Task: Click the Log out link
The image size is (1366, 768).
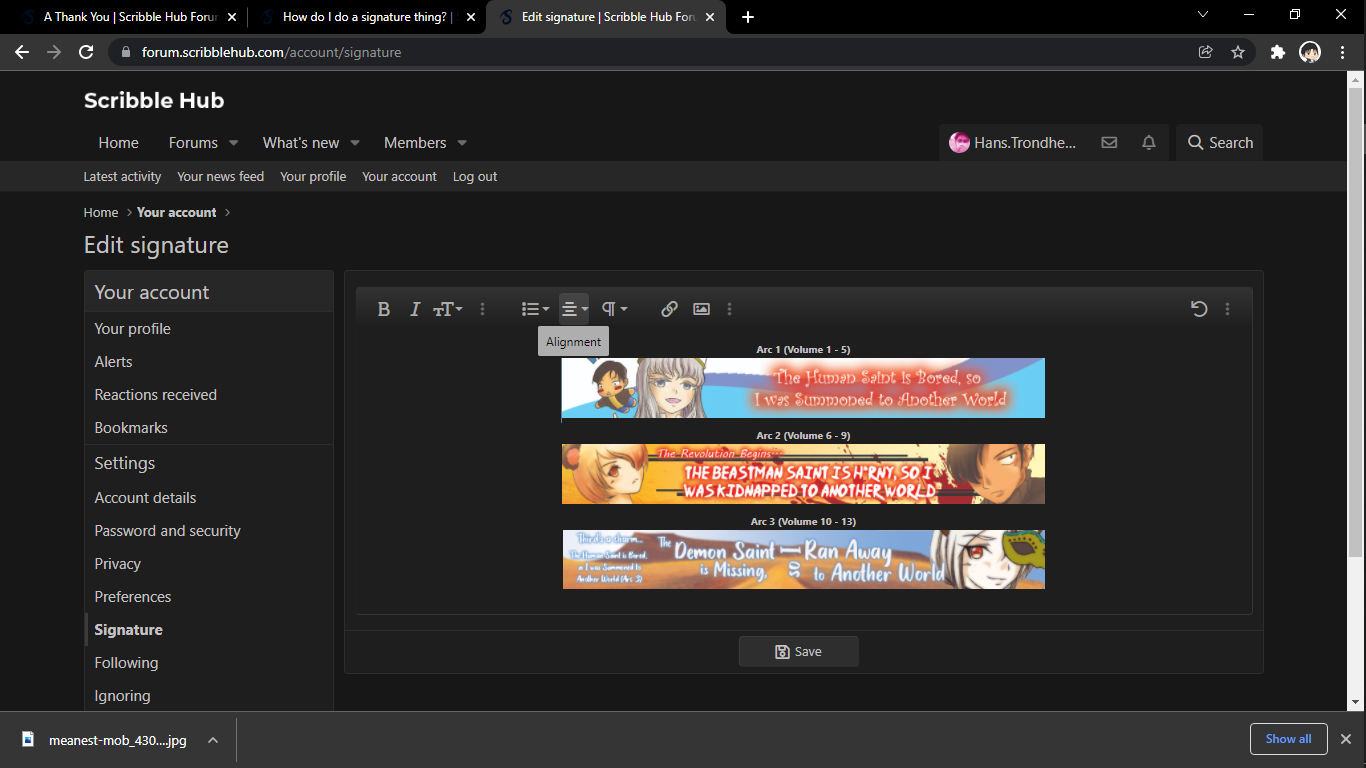Action: 475,177
